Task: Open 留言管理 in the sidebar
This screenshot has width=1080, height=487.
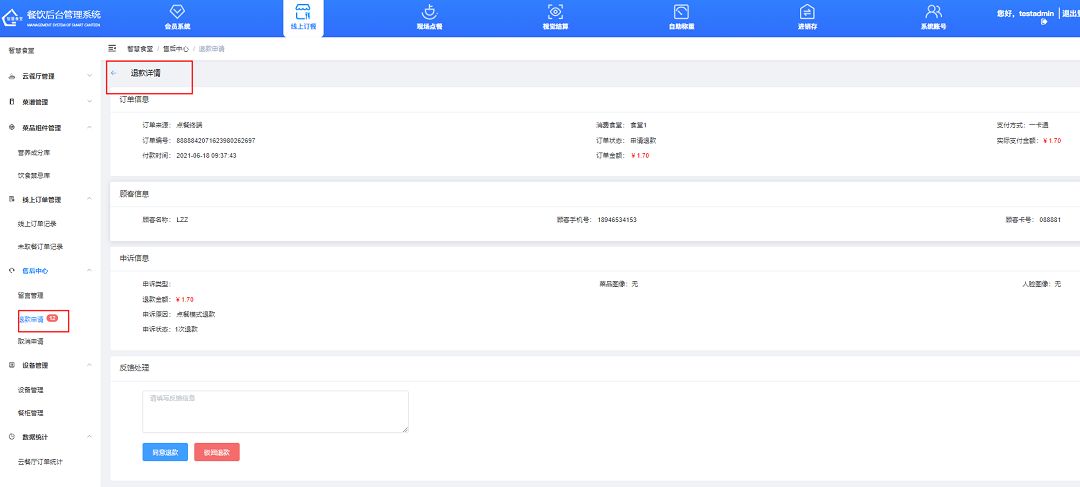Action: tap(31, 295)
